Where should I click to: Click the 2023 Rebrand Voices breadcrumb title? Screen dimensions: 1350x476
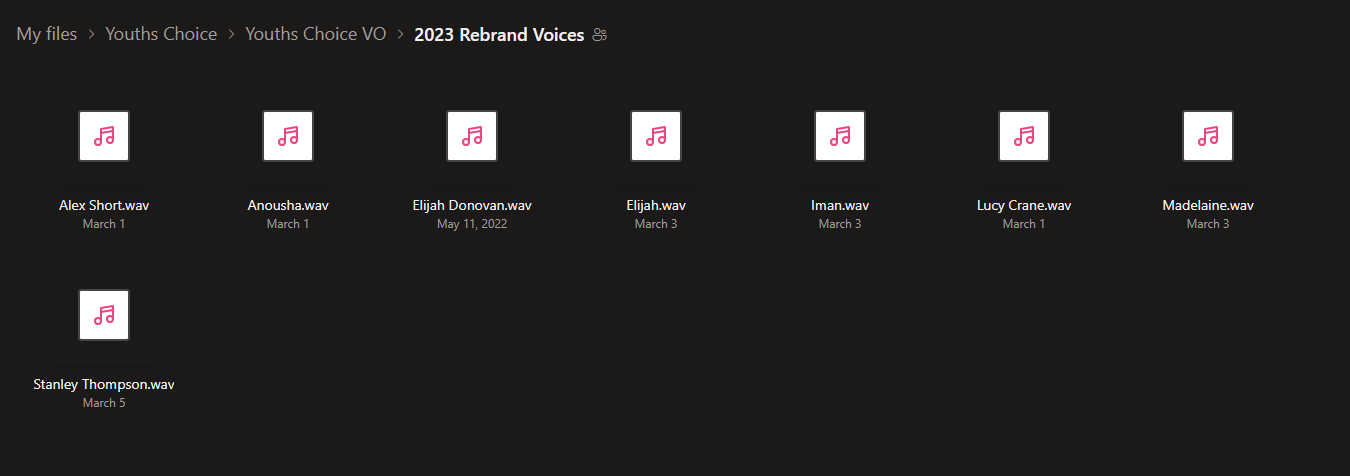click(499, 34)
